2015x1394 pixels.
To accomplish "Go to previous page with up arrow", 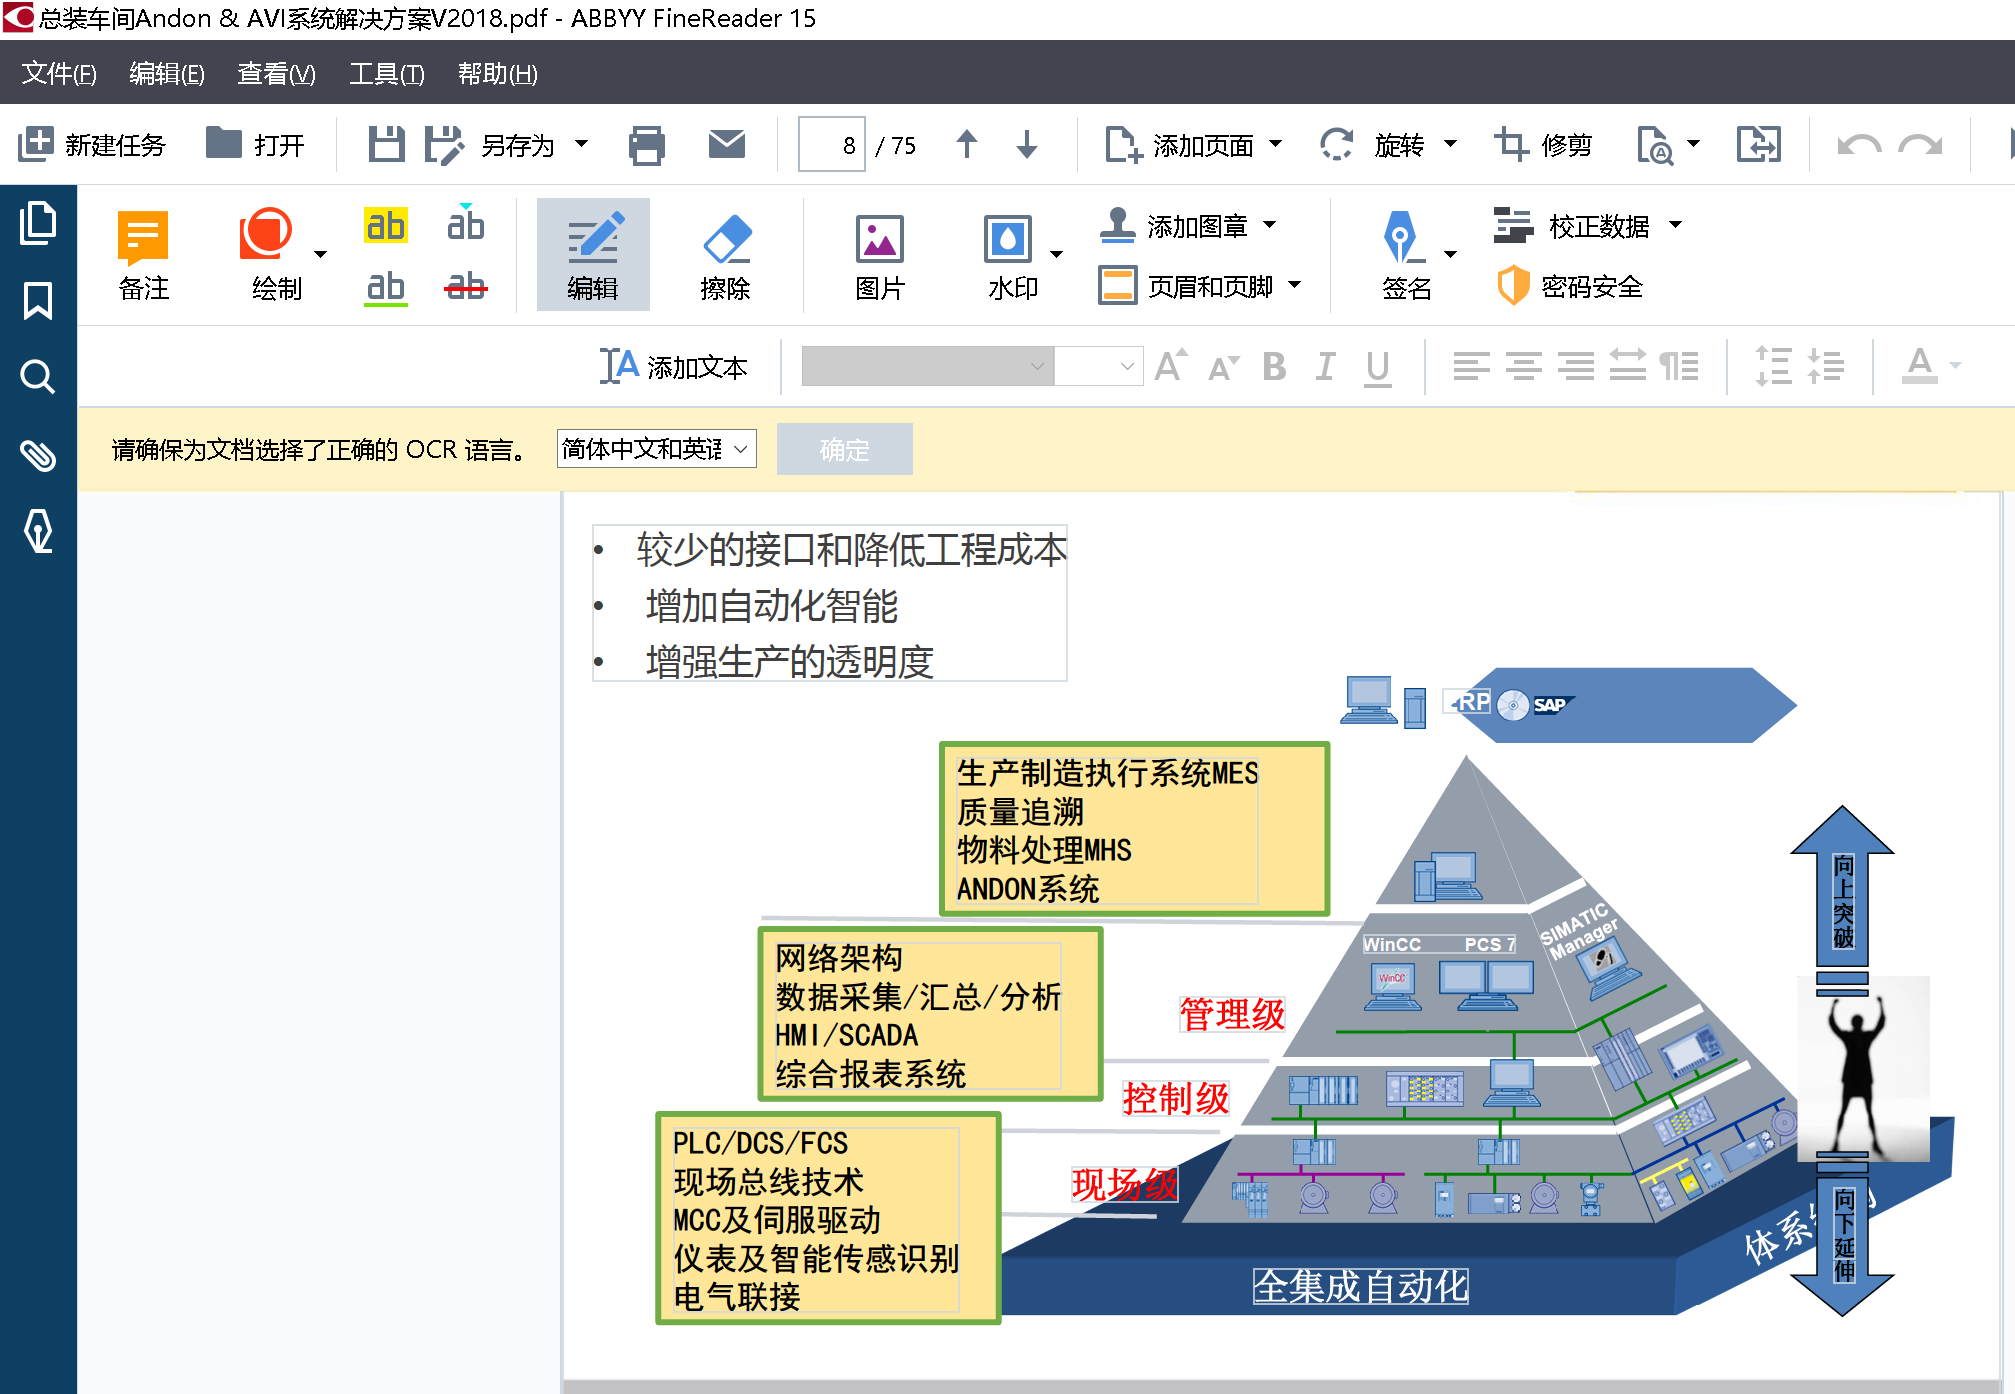I will (x=966, y=144).
